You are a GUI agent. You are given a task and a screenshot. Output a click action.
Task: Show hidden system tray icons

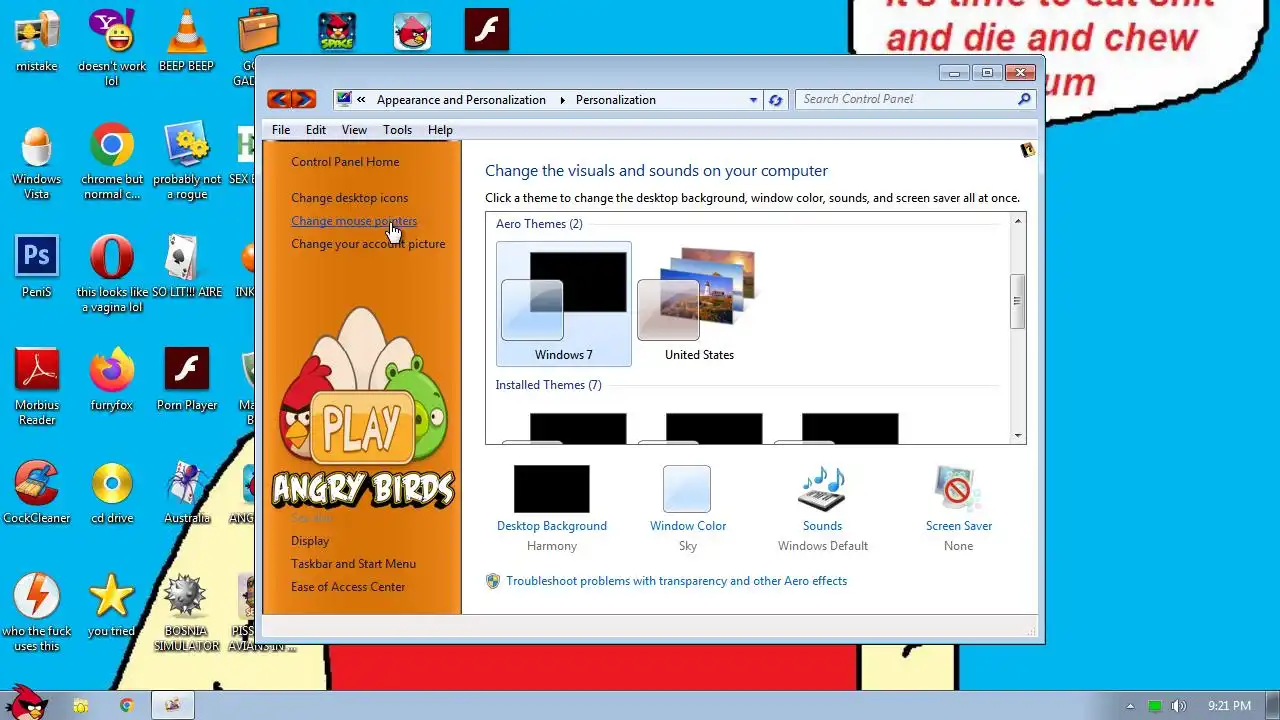(1131, 706)
